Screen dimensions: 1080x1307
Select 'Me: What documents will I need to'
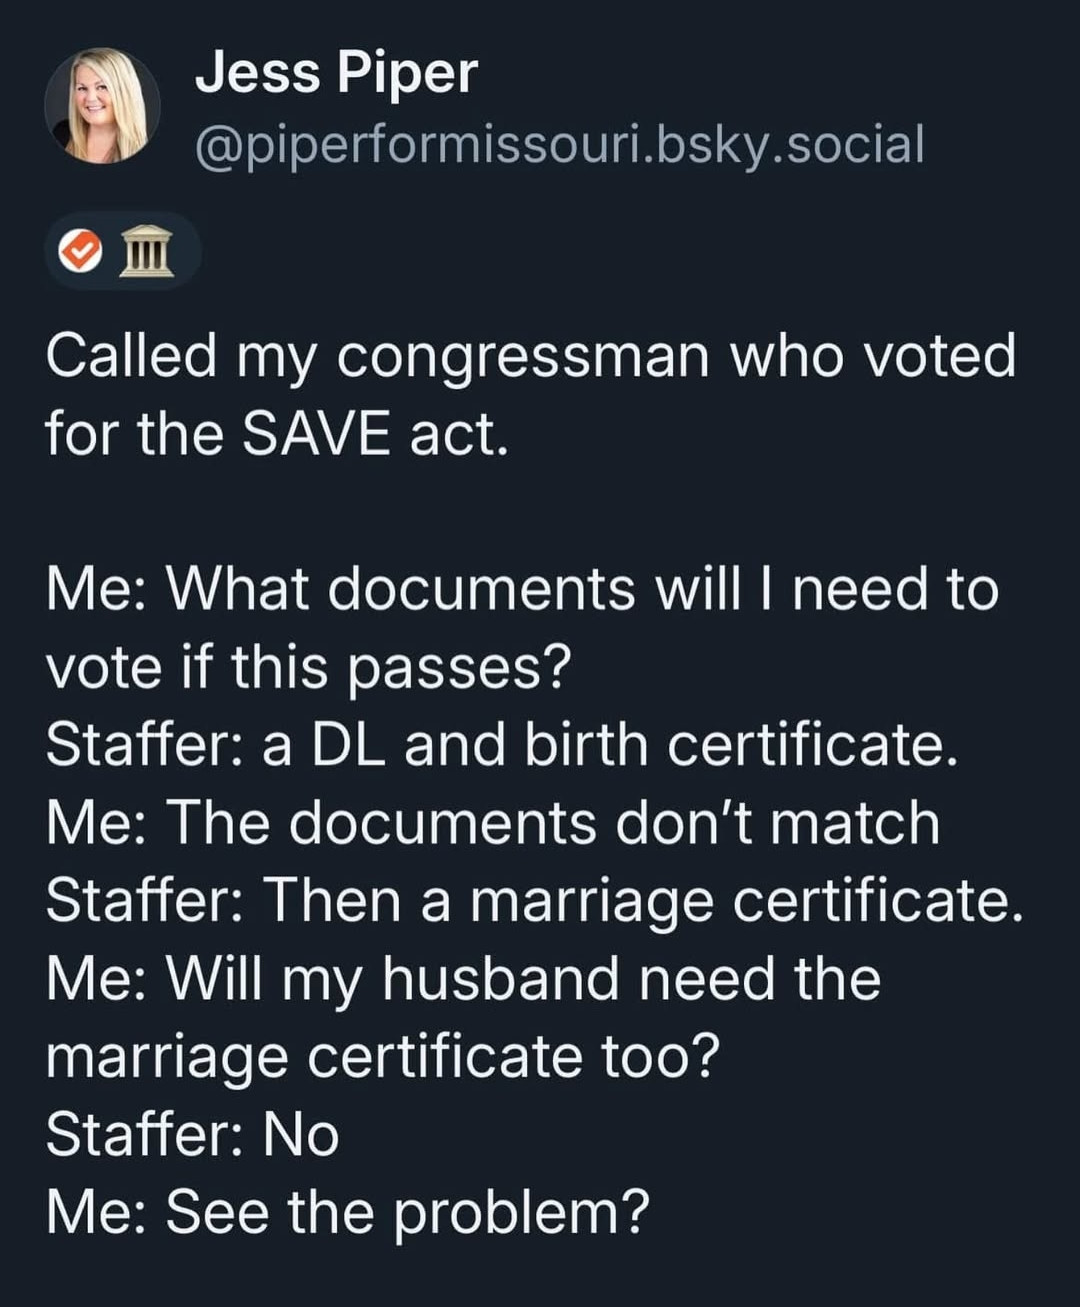click(522, 589)
